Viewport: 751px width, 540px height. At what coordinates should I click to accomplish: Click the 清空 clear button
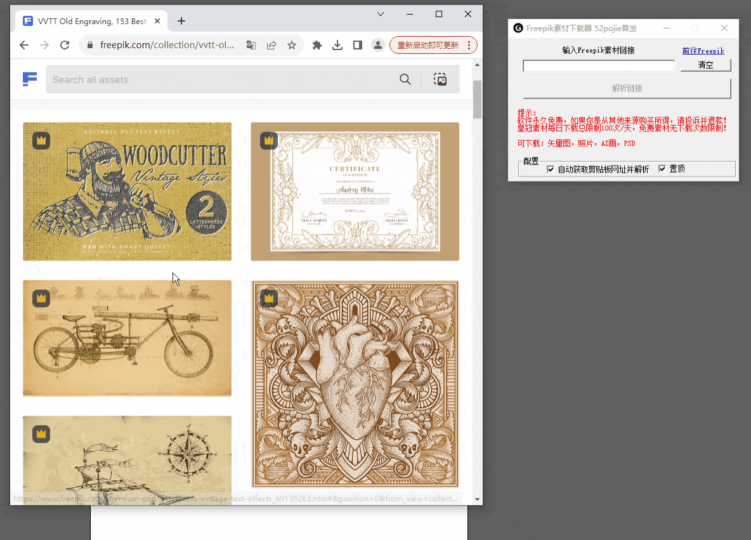[x=705, y=65]
